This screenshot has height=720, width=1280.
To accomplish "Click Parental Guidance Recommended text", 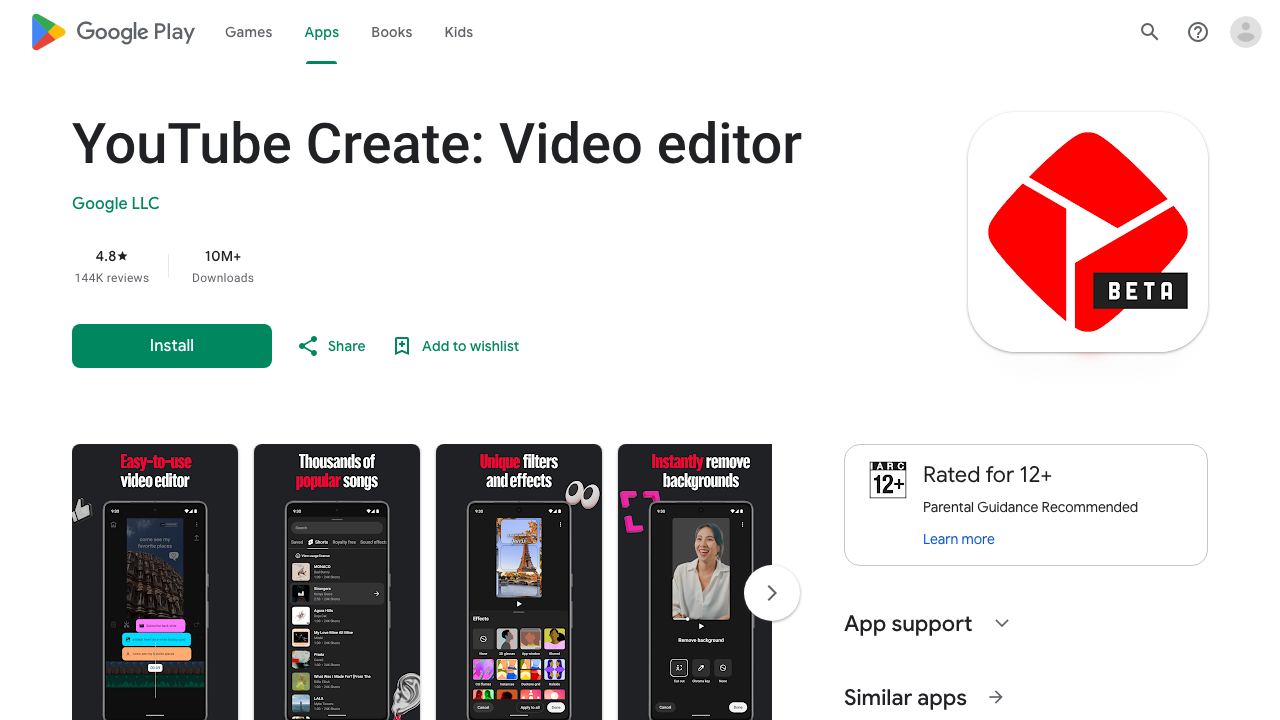I will [x=1030, y=507].
